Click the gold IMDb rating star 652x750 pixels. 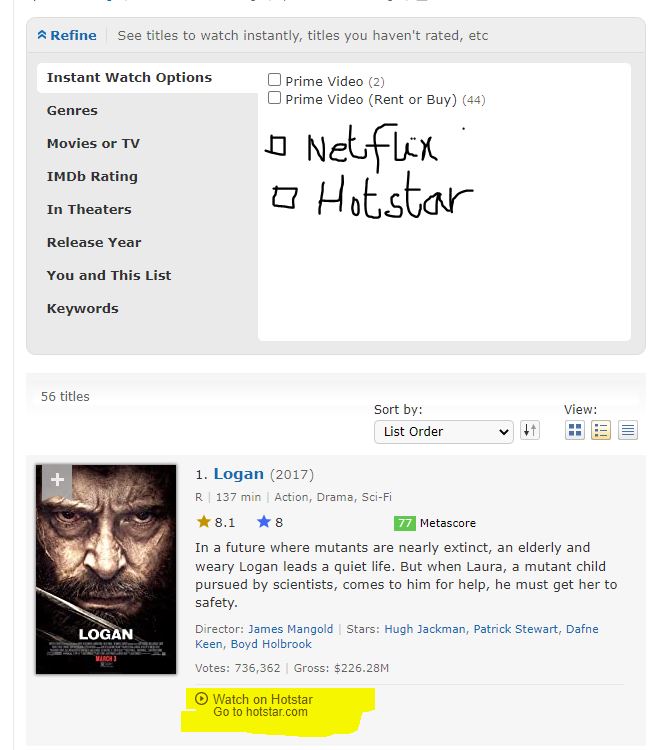pos(204,522)
